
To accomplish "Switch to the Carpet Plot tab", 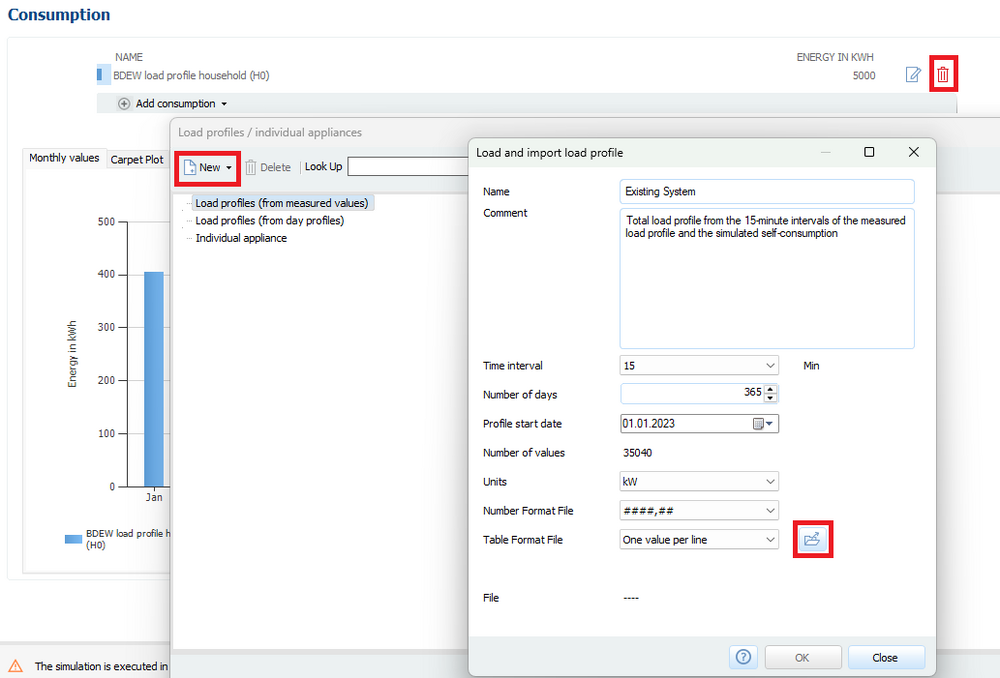I will click(137, 159).
